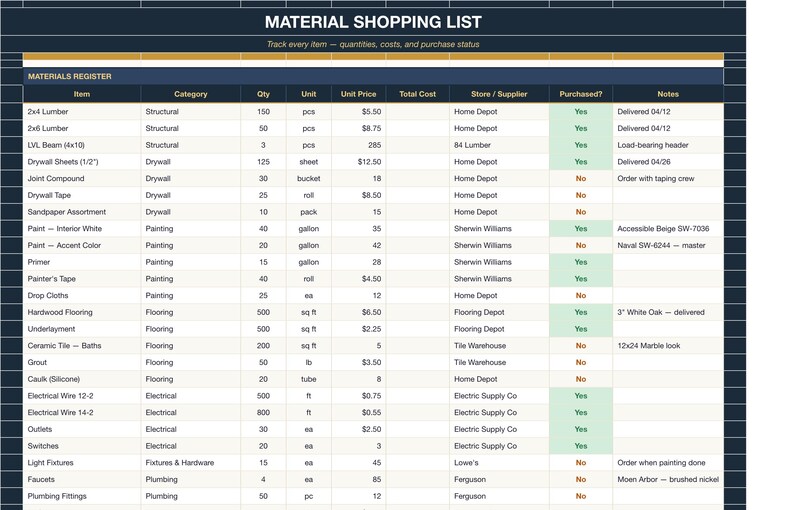
Task: Select the MATERIALS REGISTER section header
Action: (373, 76)
